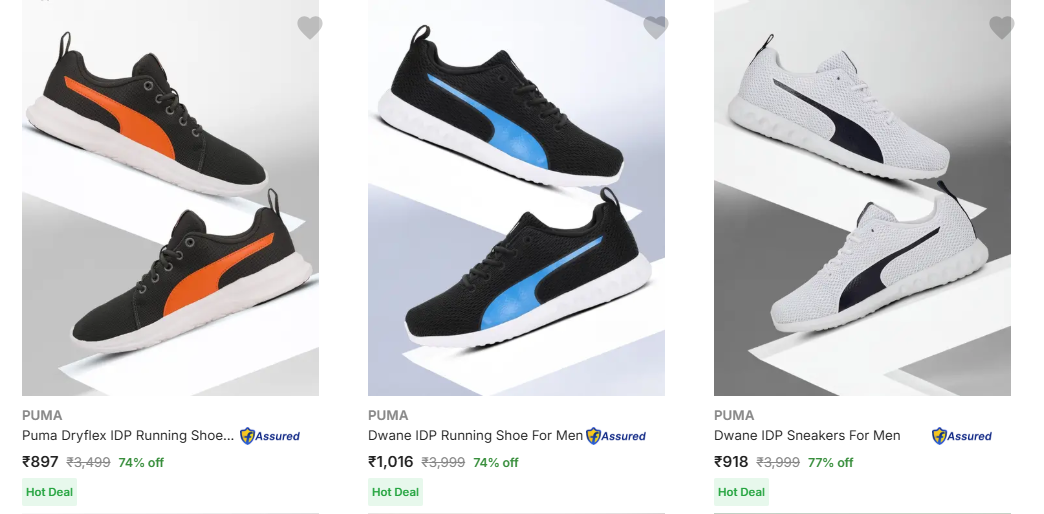Click Hot Deal tag under ₹1,016 shoe
The width and height of the screenshot is (1044, 514).
tap(395, 492)
